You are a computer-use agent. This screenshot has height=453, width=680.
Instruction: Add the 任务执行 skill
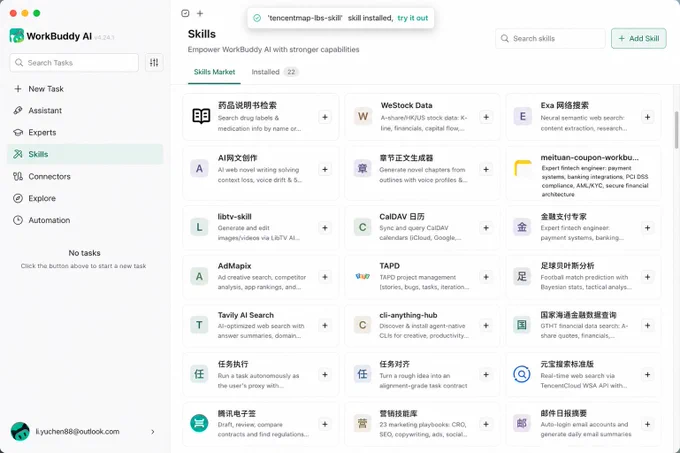[x=325, y=375]
